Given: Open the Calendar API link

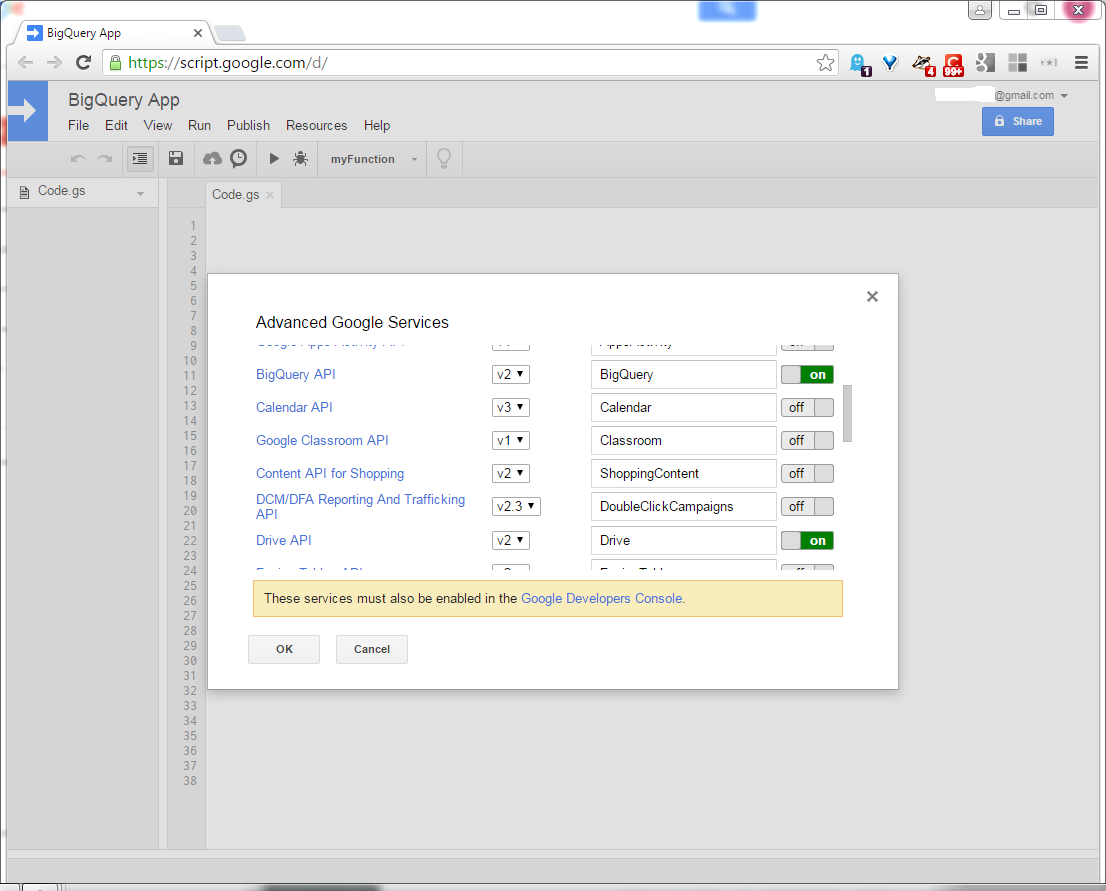Looking at the screenshot, I should [x=294, y=408].
